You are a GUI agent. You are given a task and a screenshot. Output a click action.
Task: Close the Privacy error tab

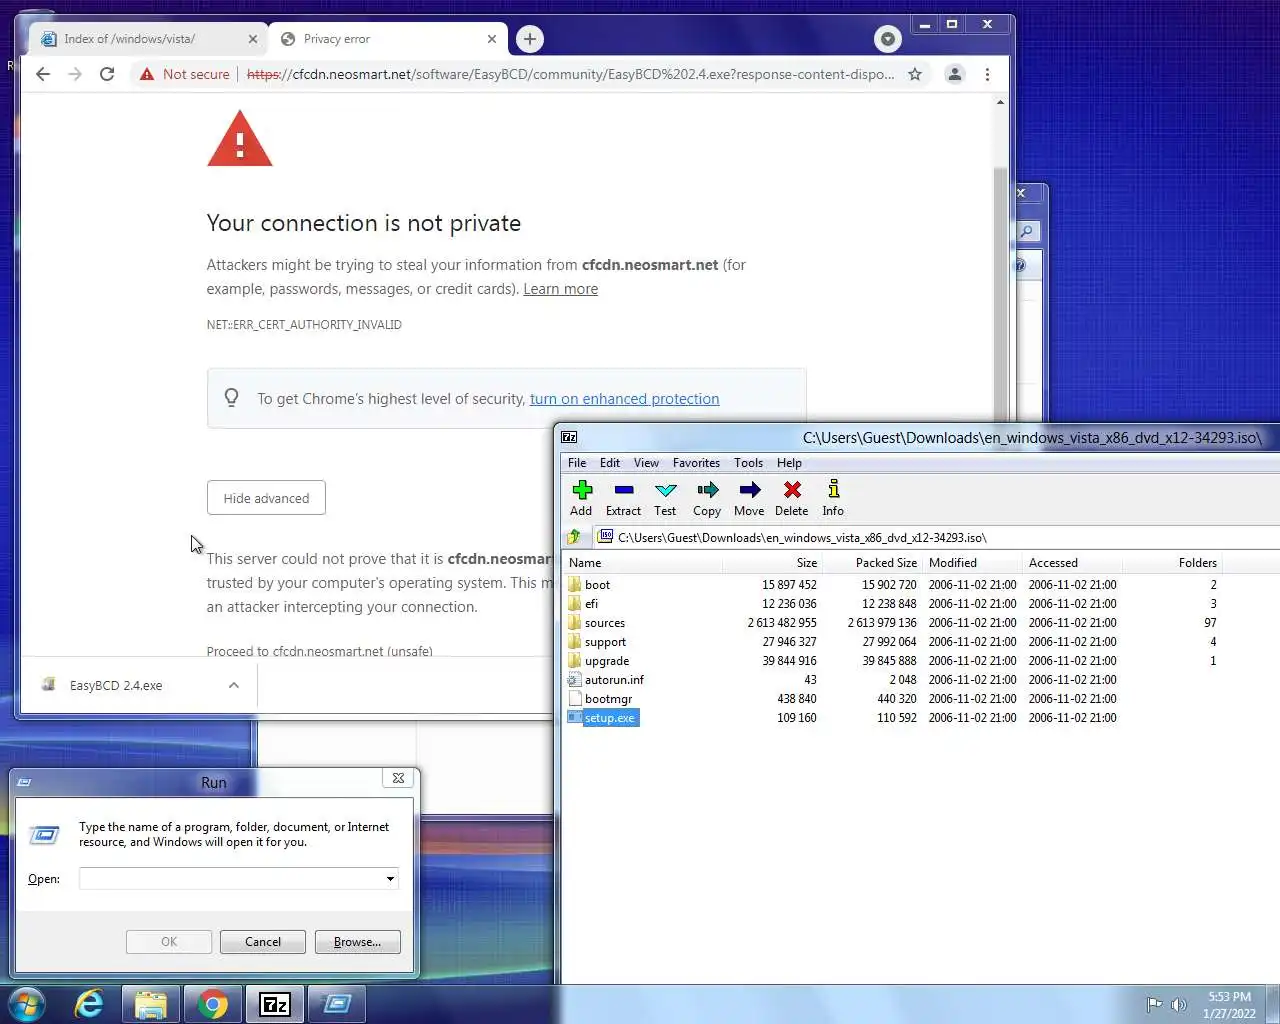click(x=491, y=39)
